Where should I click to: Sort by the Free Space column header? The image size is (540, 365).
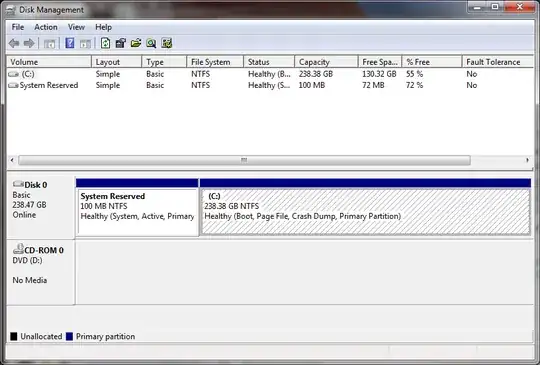pyautogui.click(x=380, y=62)
